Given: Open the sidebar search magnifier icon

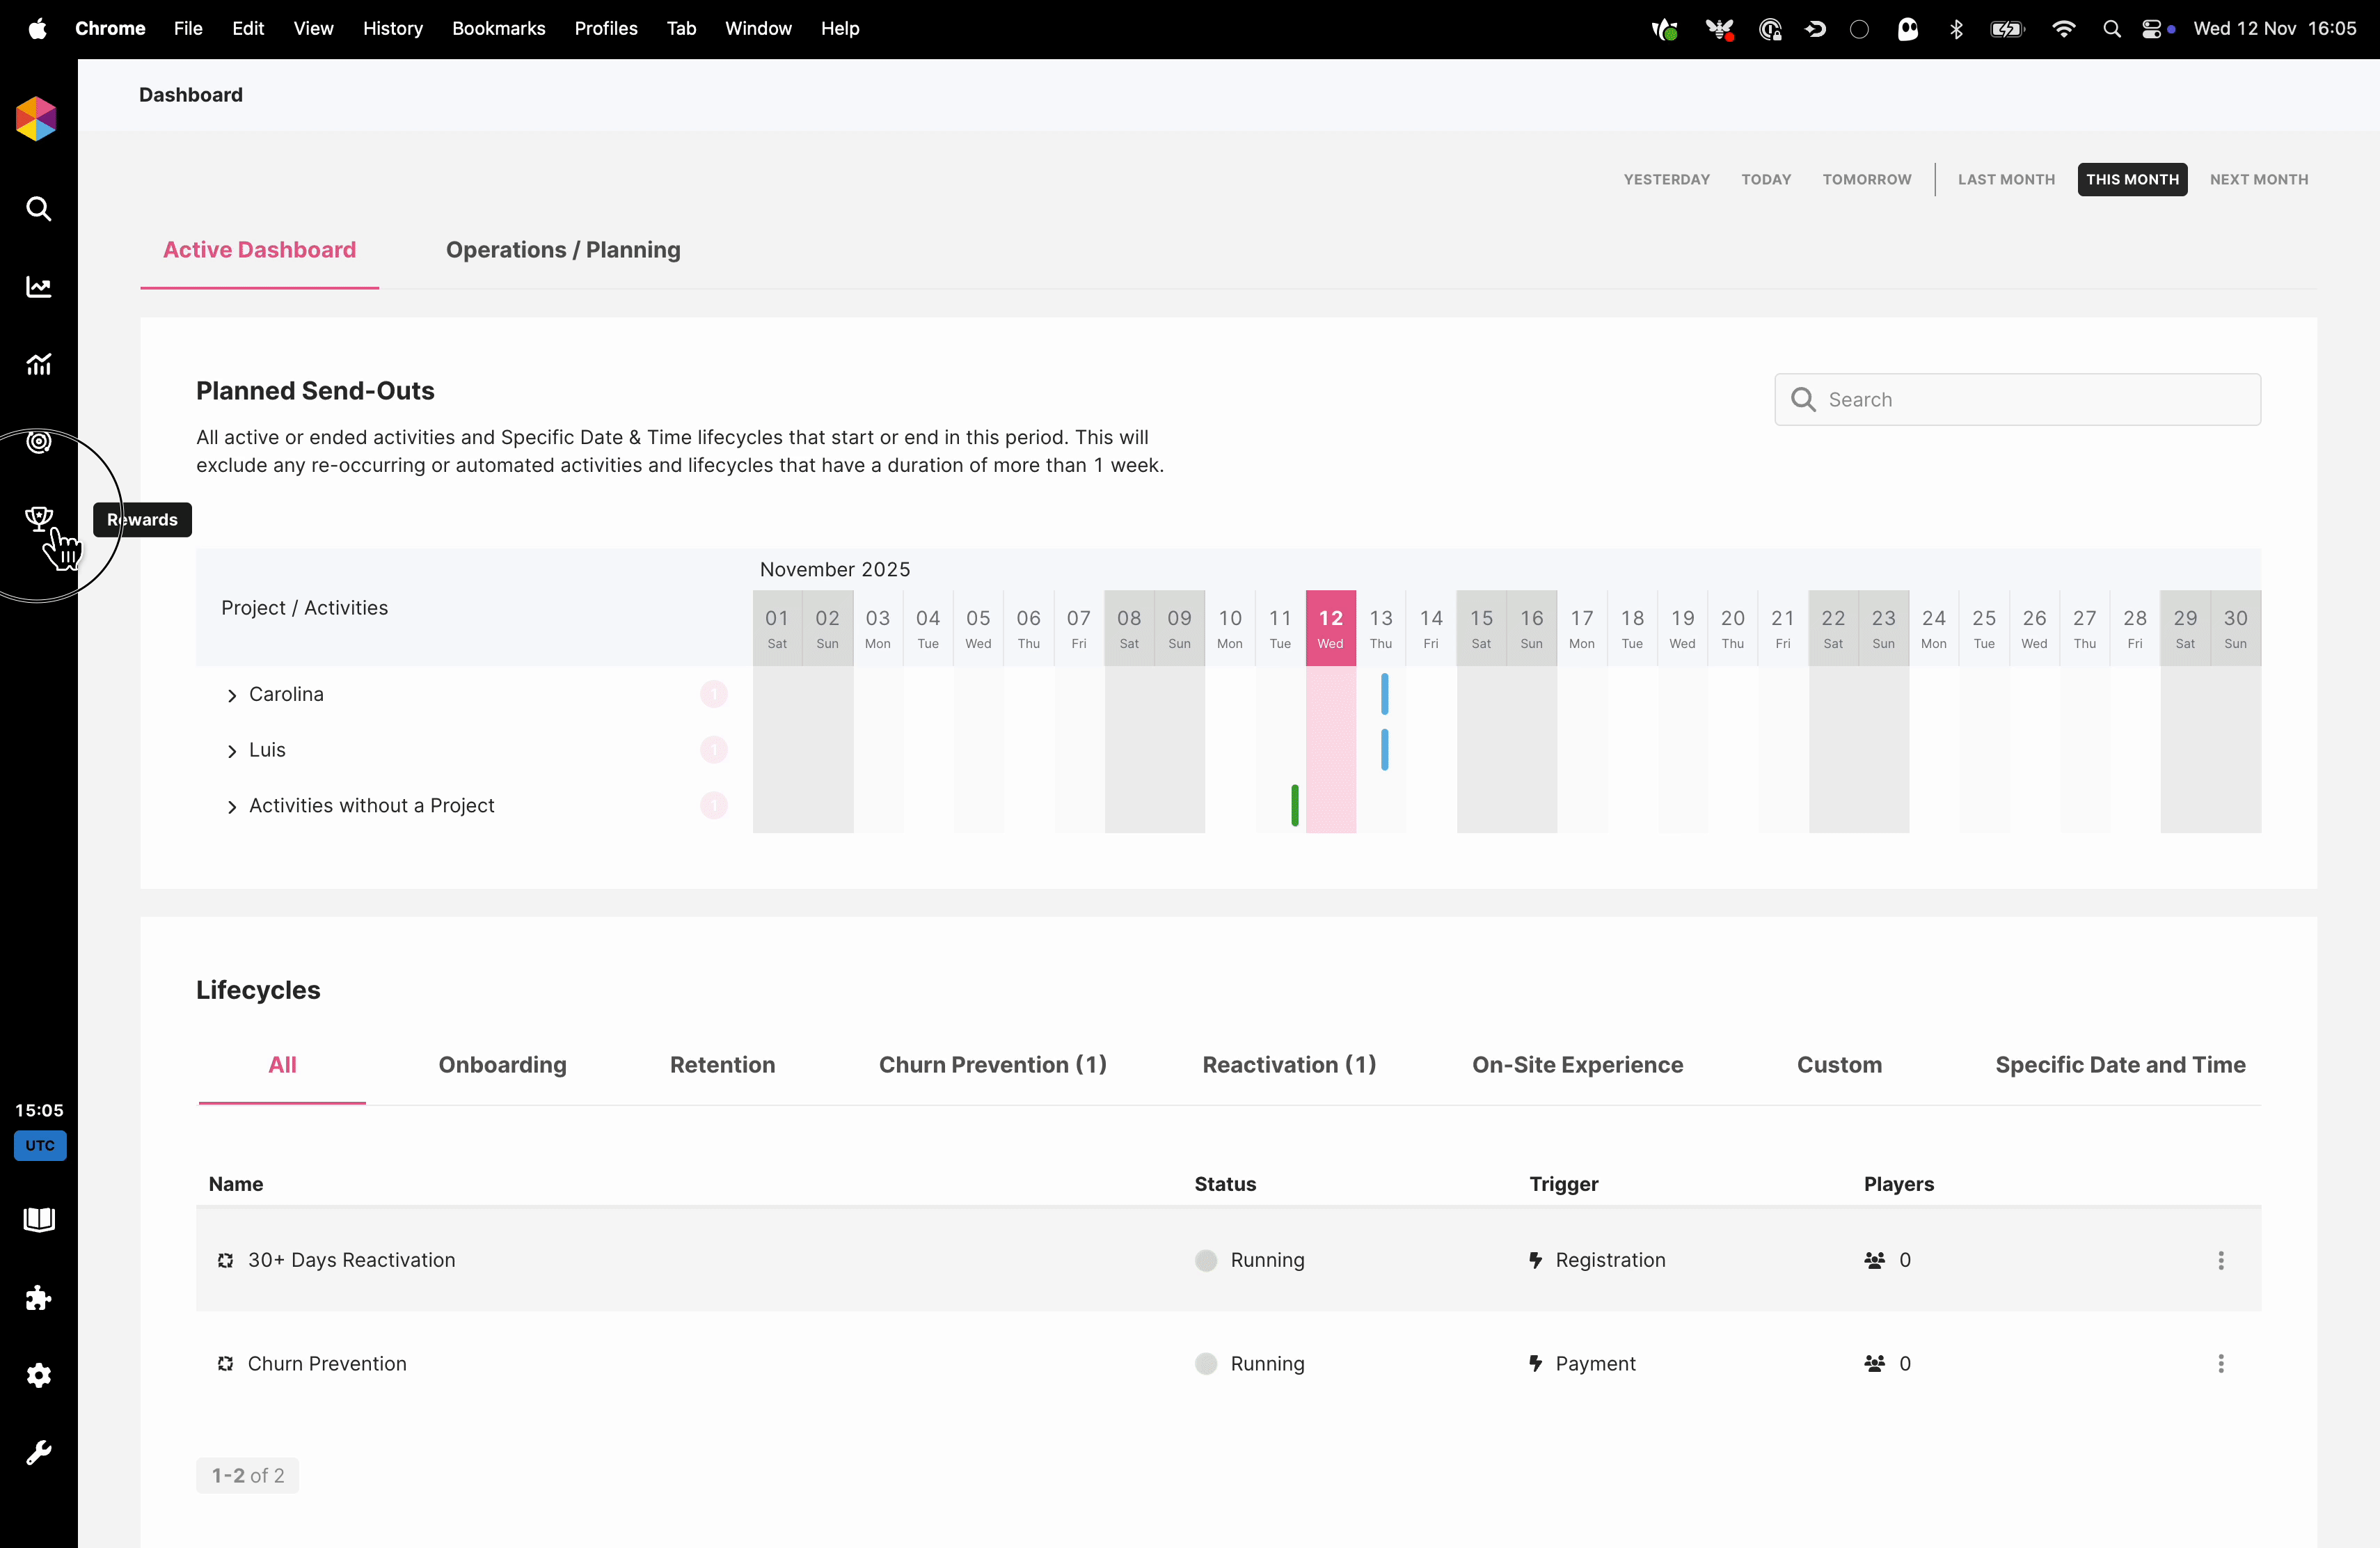Looking at the screenshot, I should coord(39,209).
